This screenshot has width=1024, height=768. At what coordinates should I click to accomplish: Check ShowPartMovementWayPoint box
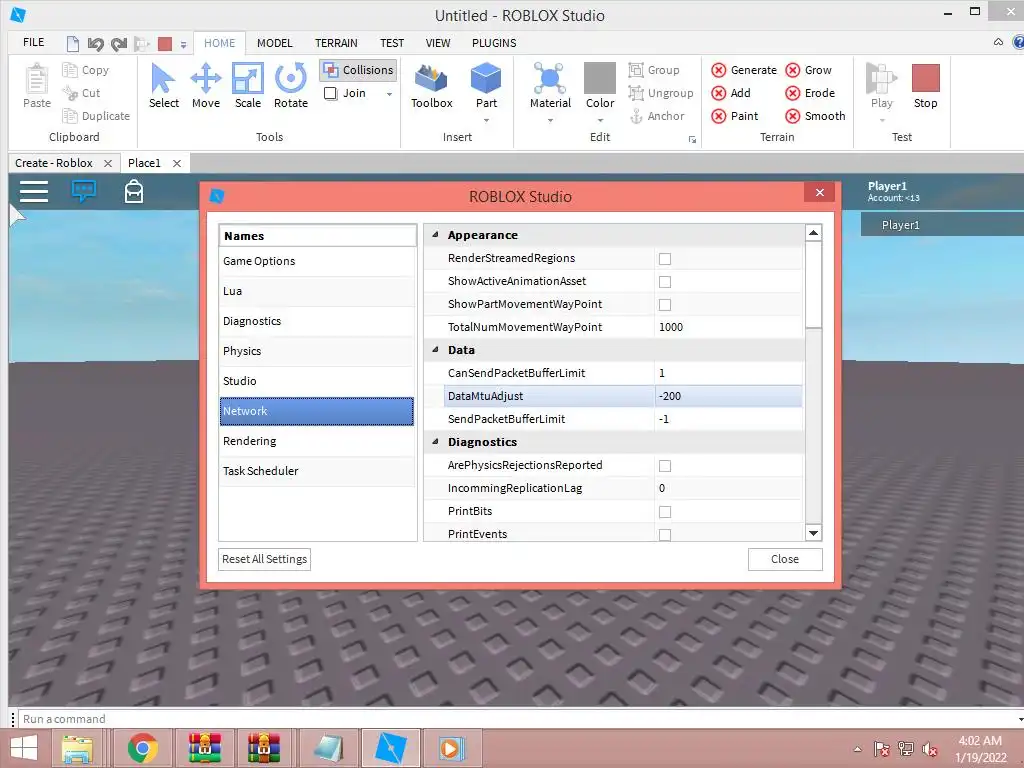coord(665,304)
